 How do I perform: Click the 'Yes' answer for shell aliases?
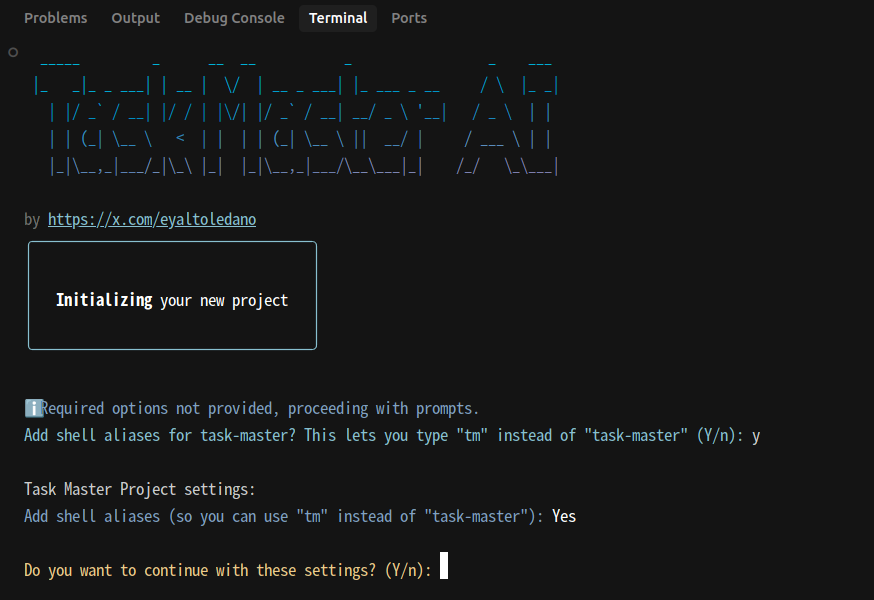(564, 516)
